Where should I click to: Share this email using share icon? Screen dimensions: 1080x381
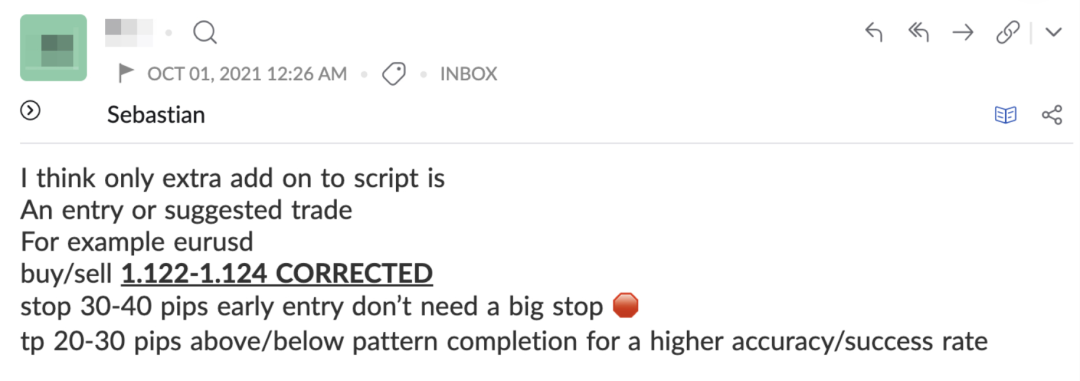[1052, 115]
